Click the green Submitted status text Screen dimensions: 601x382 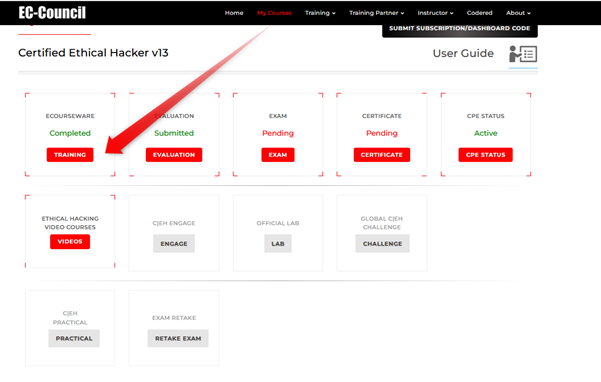(x=174, y=133)
